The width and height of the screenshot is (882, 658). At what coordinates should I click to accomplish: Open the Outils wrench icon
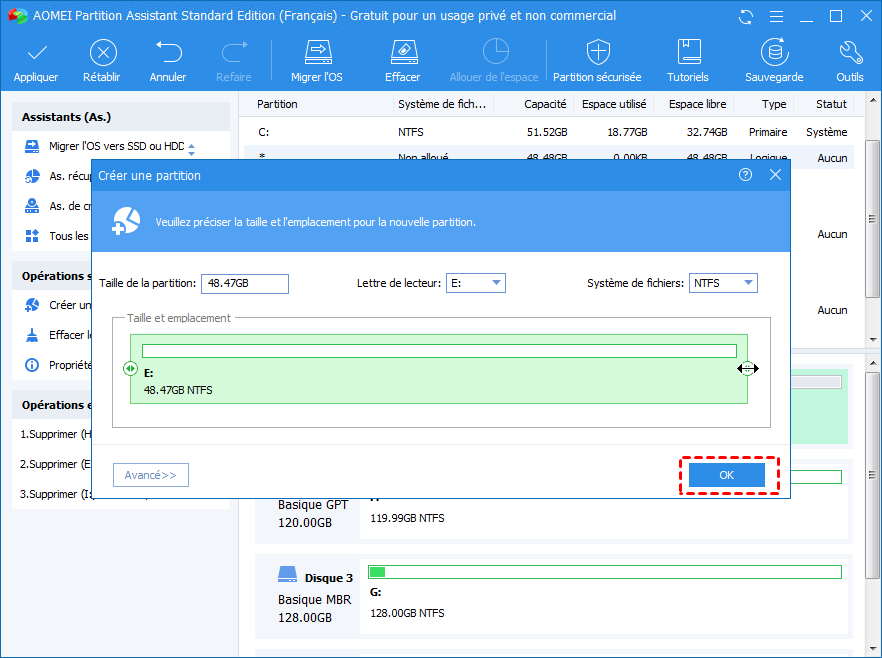click(x=850, y=53)
